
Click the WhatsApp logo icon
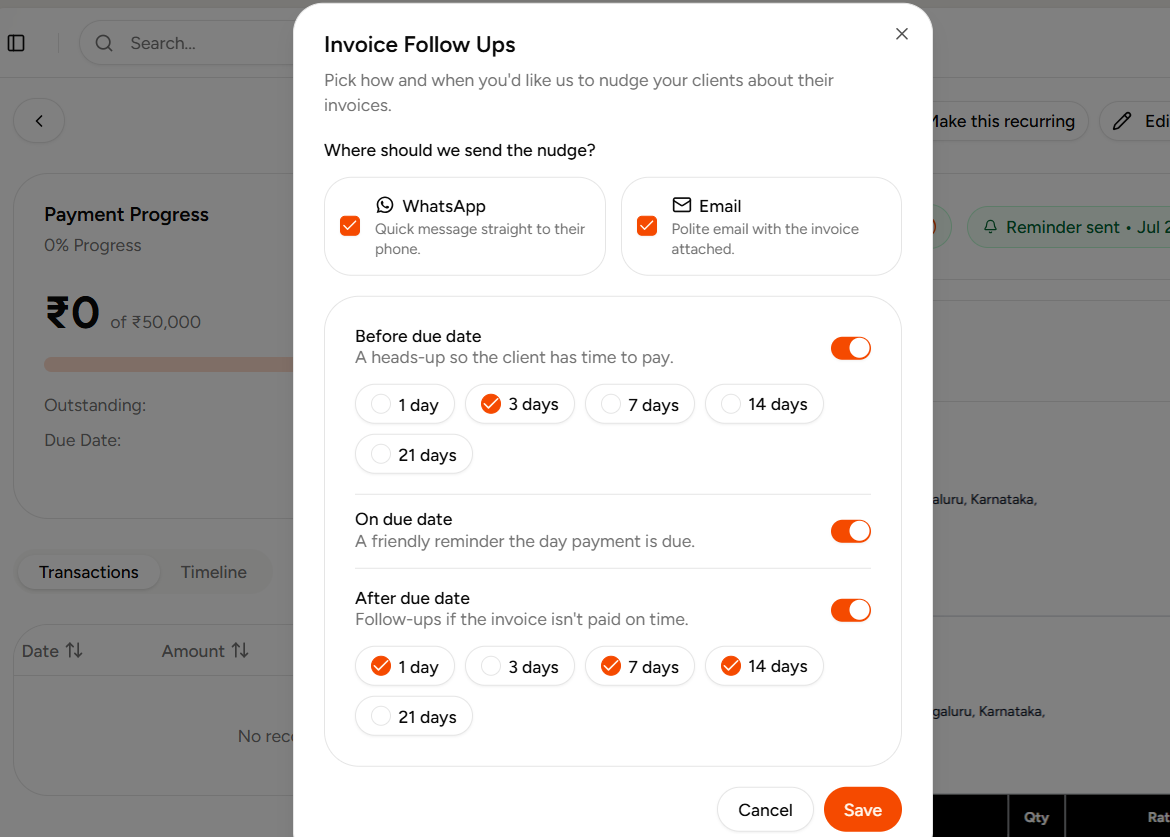[x=385, y=205]
